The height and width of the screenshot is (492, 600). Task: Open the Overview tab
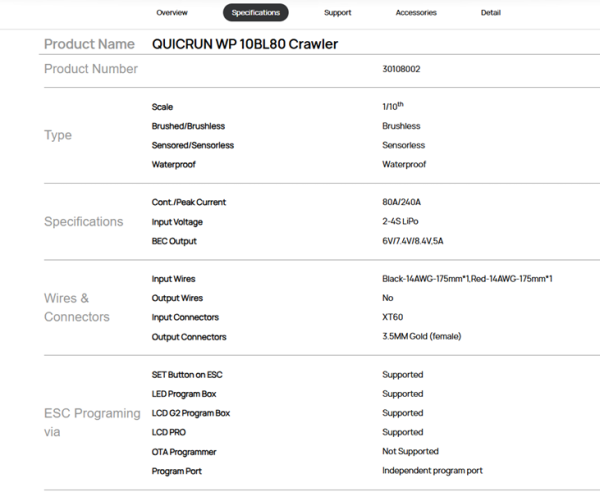coord(172,13)
